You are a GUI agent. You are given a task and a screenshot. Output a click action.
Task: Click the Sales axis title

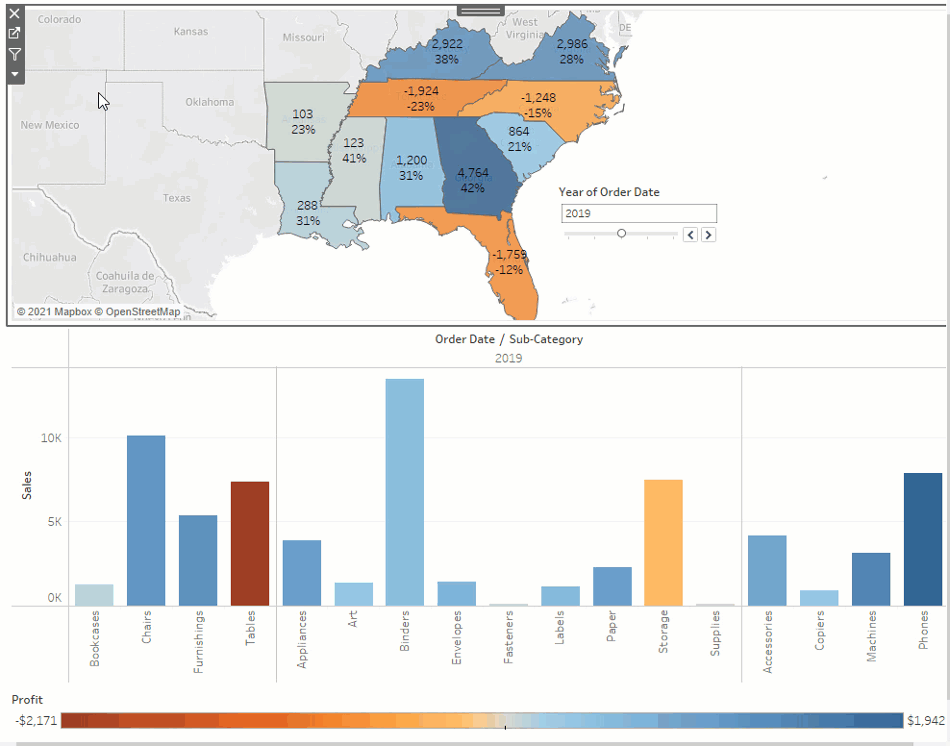tap(27, 486)
